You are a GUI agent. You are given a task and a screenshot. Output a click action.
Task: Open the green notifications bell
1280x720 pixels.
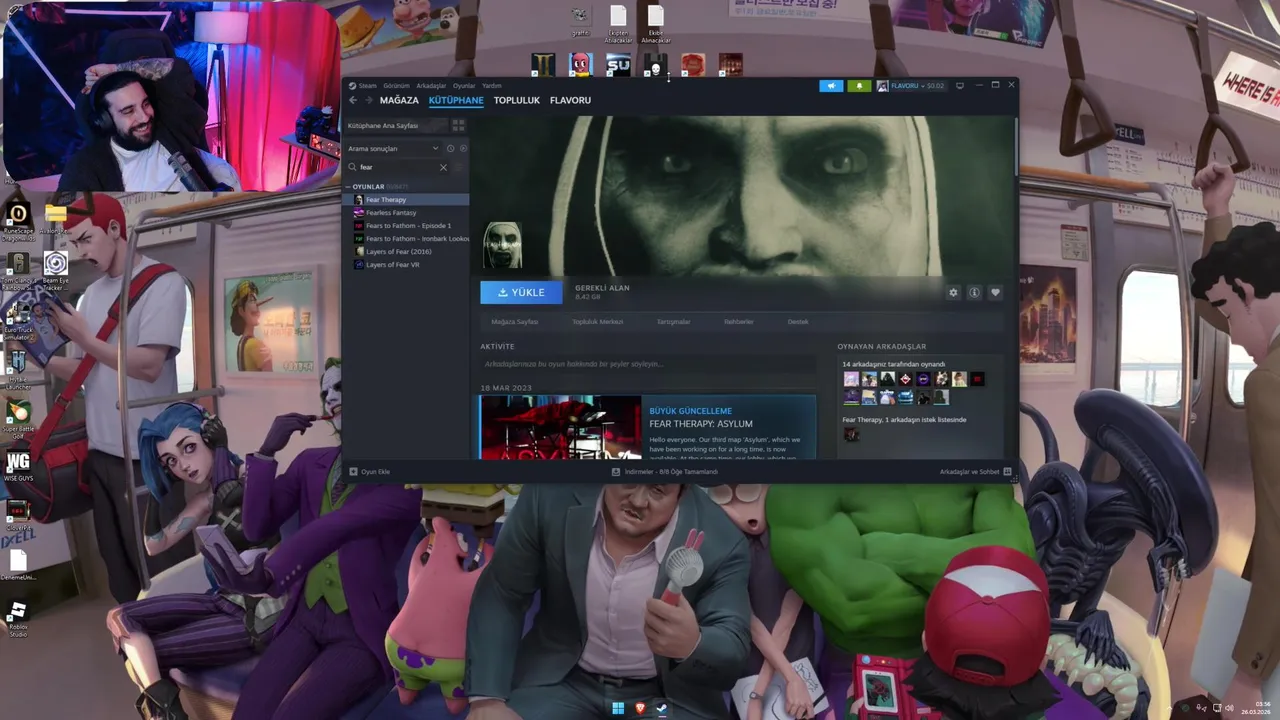(x=859, y=86)
